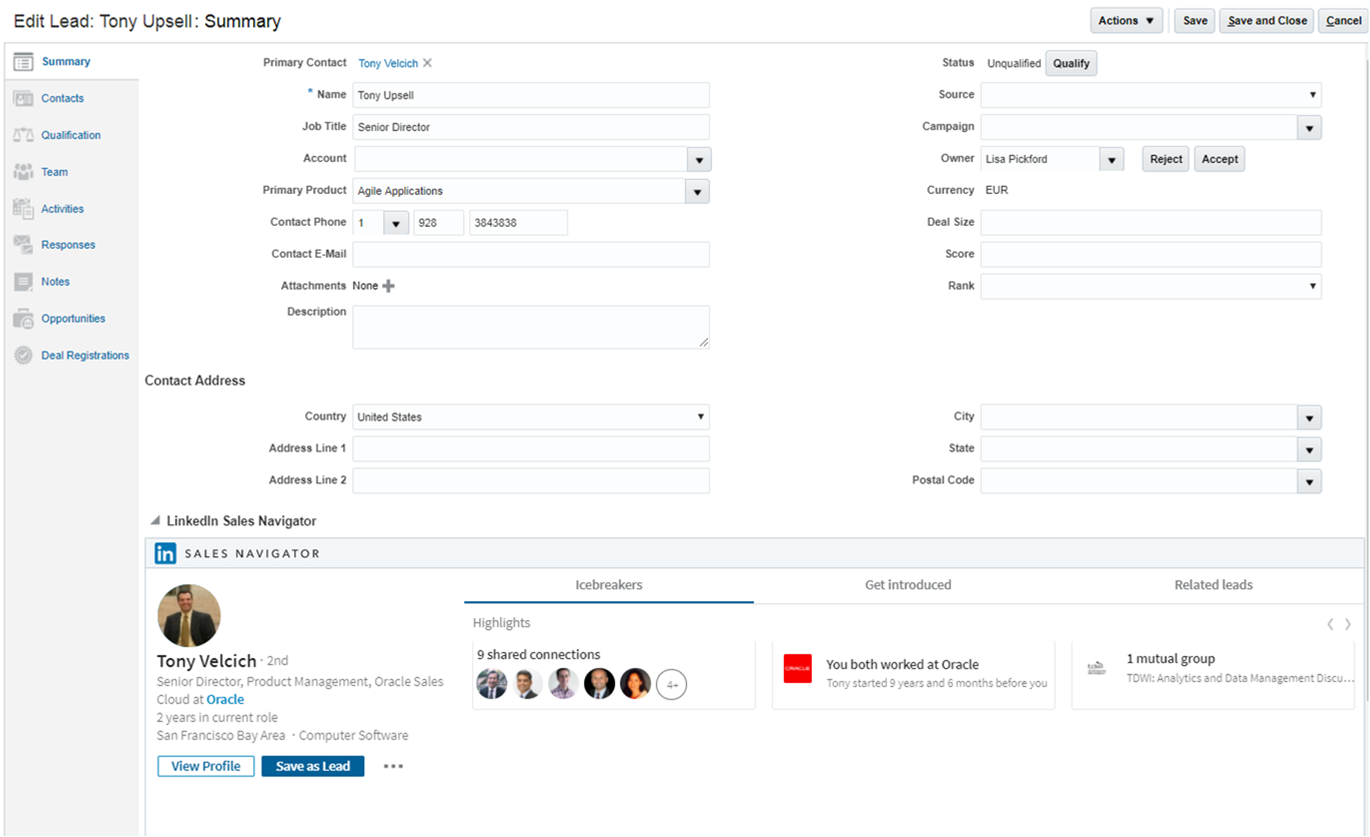Click the Job Title input field
1370x837 pixels.
(531, 127)
